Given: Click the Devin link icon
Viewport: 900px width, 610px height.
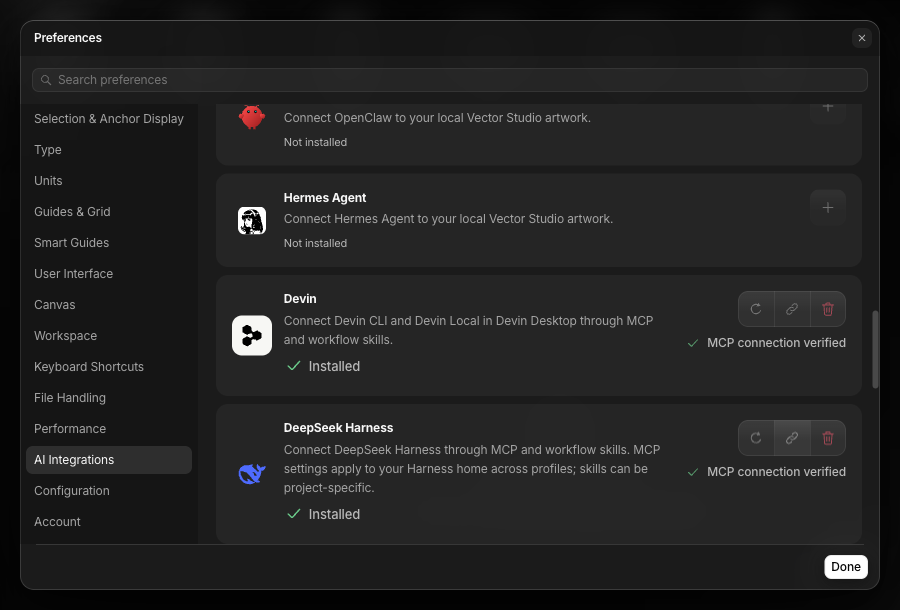Looking at the screenshot, I should click(x=792, y=309).
